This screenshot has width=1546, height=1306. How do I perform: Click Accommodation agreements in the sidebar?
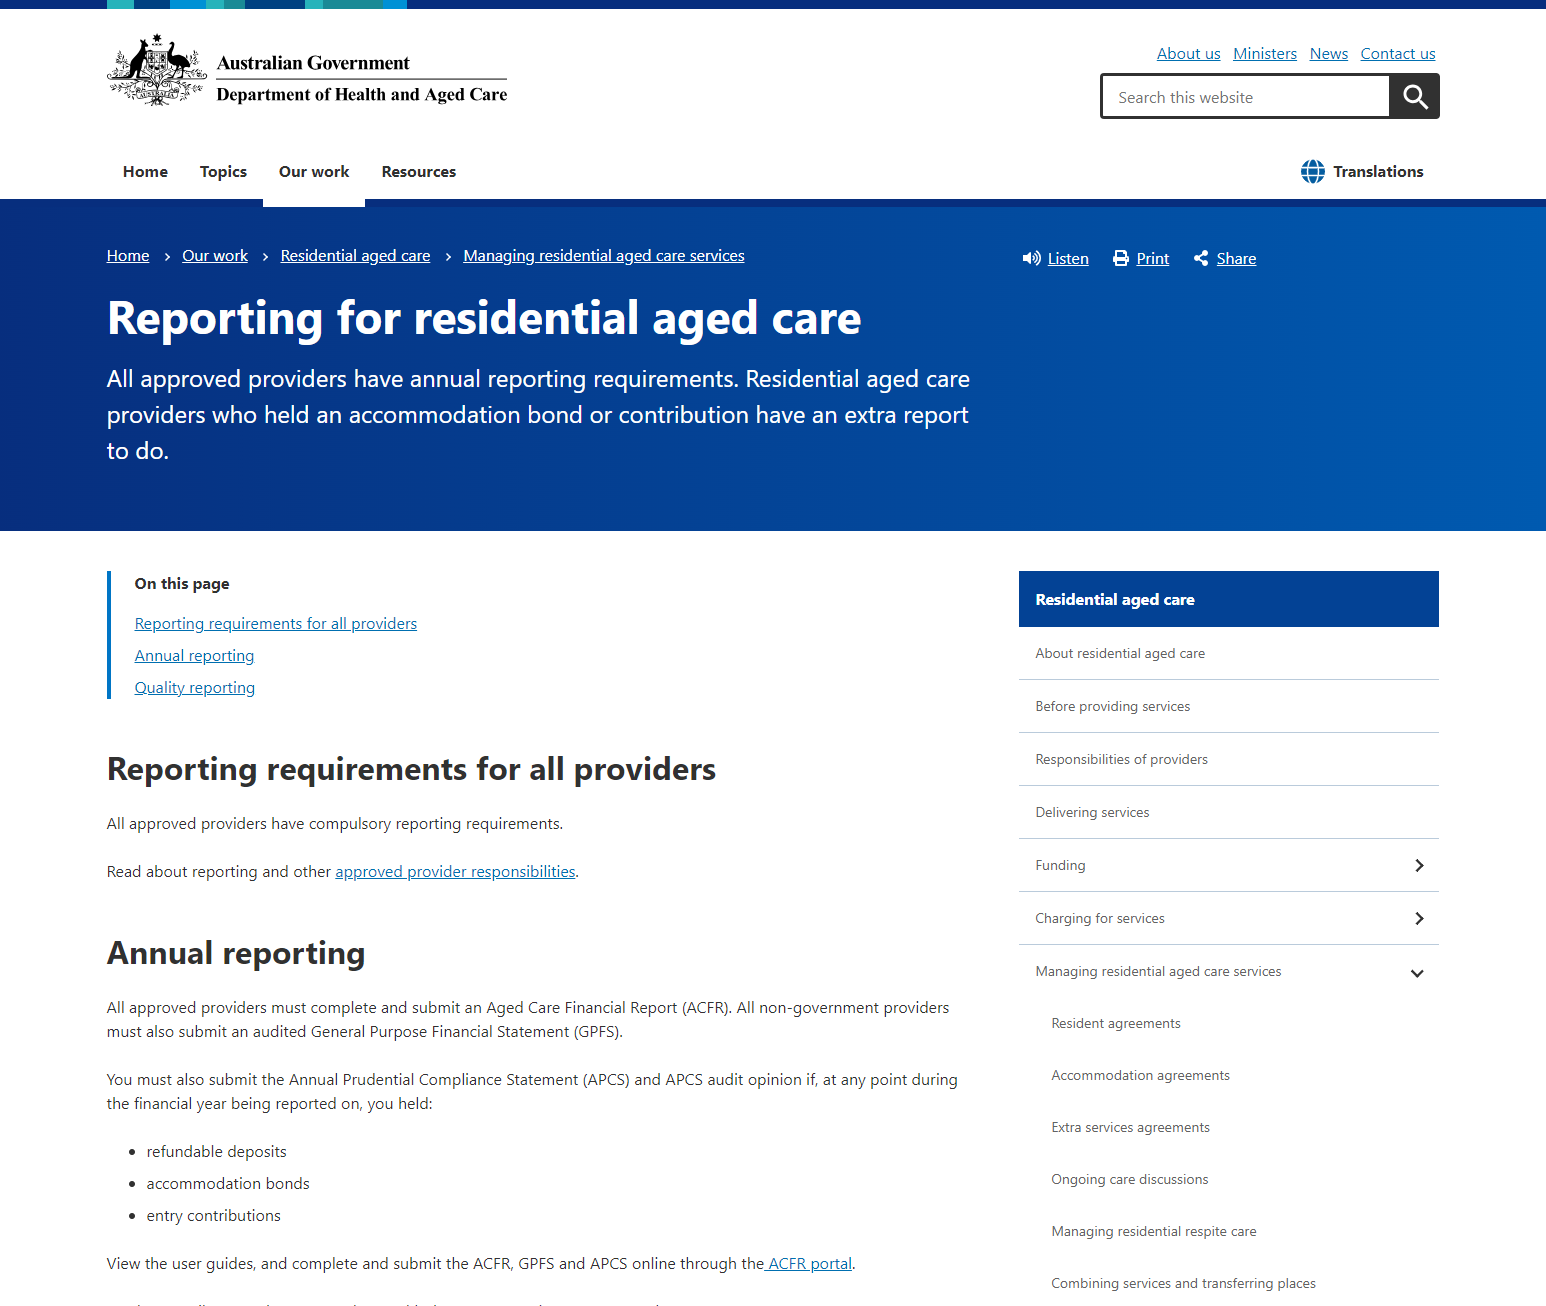pos(1140,1075)
